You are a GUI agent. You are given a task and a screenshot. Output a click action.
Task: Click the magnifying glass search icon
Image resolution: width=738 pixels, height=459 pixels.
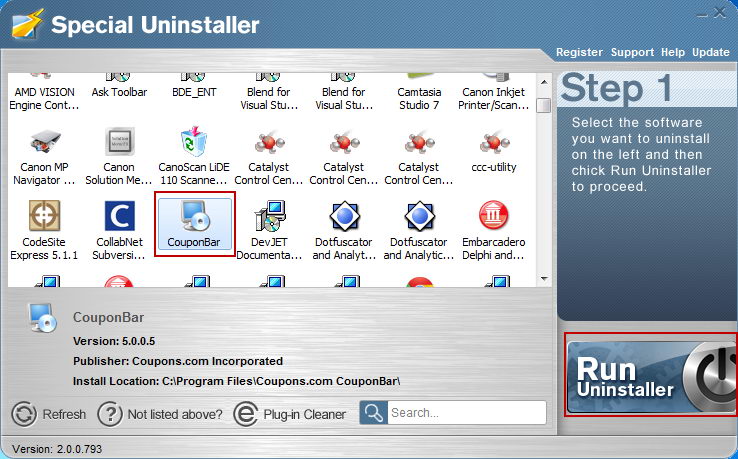pos(374,413)
